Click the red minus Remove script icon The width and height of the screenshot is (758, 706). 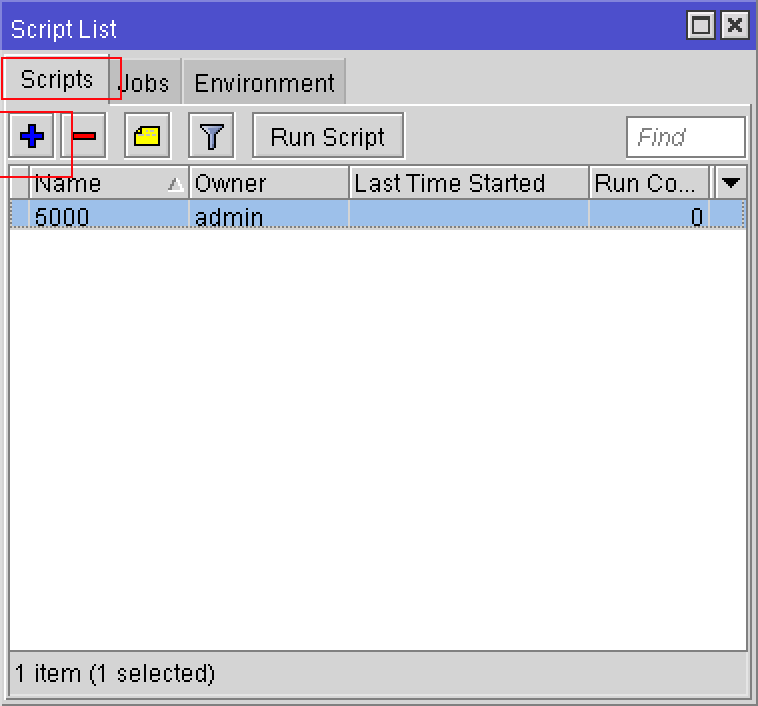[85, 136]
